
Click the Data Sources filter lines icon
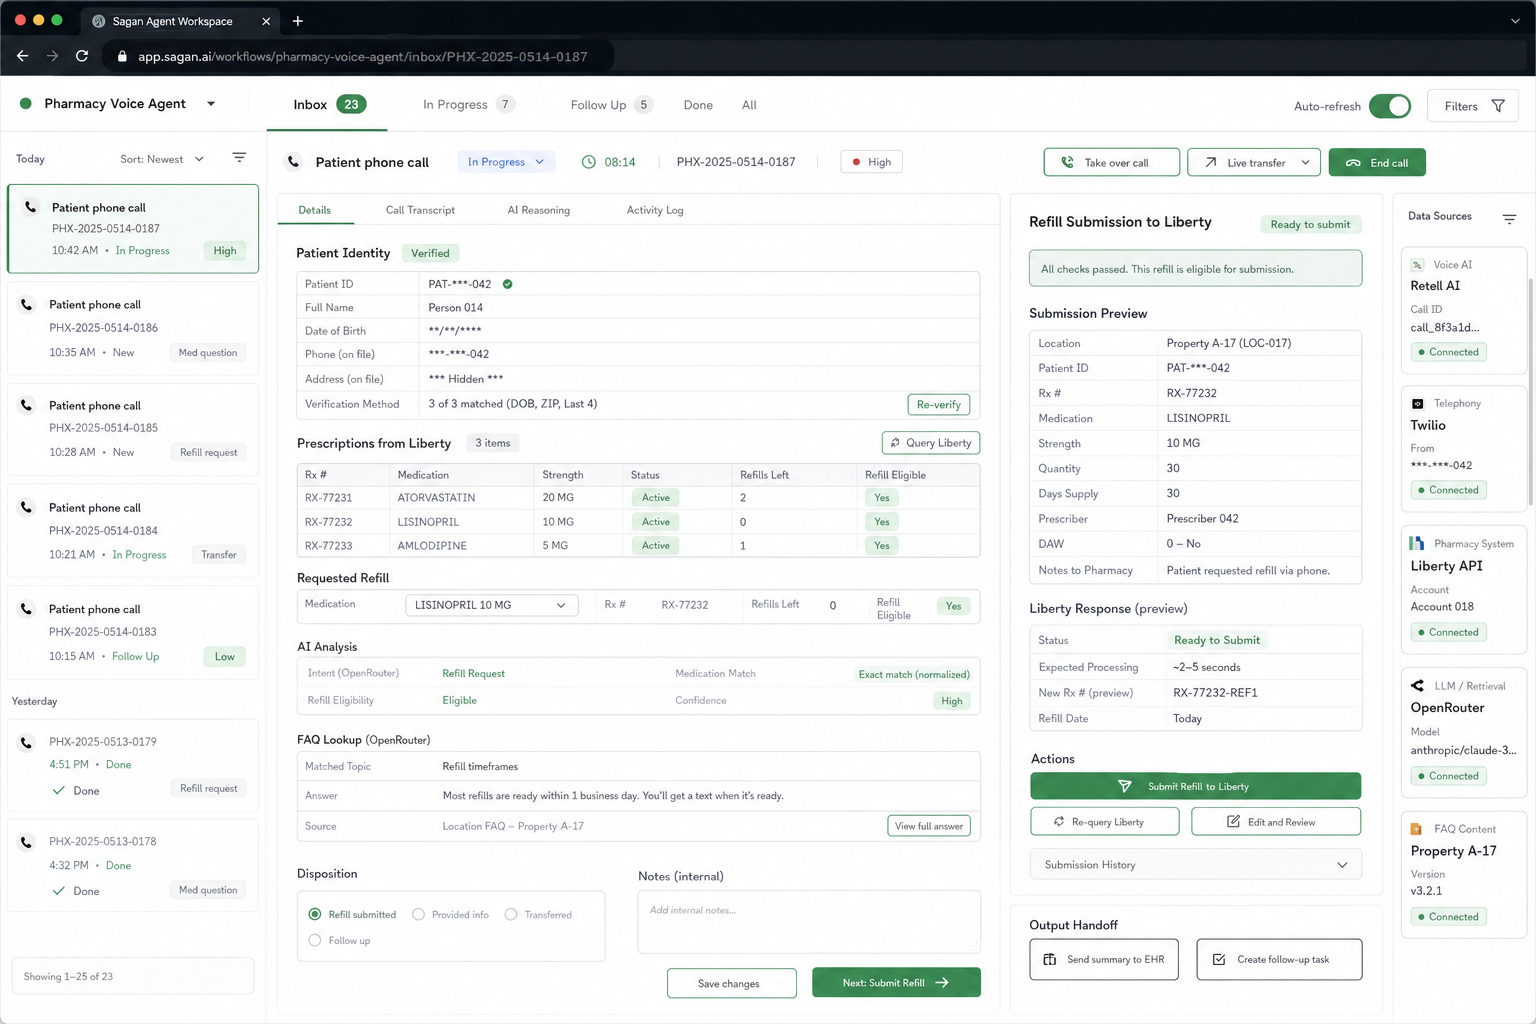1509,218
